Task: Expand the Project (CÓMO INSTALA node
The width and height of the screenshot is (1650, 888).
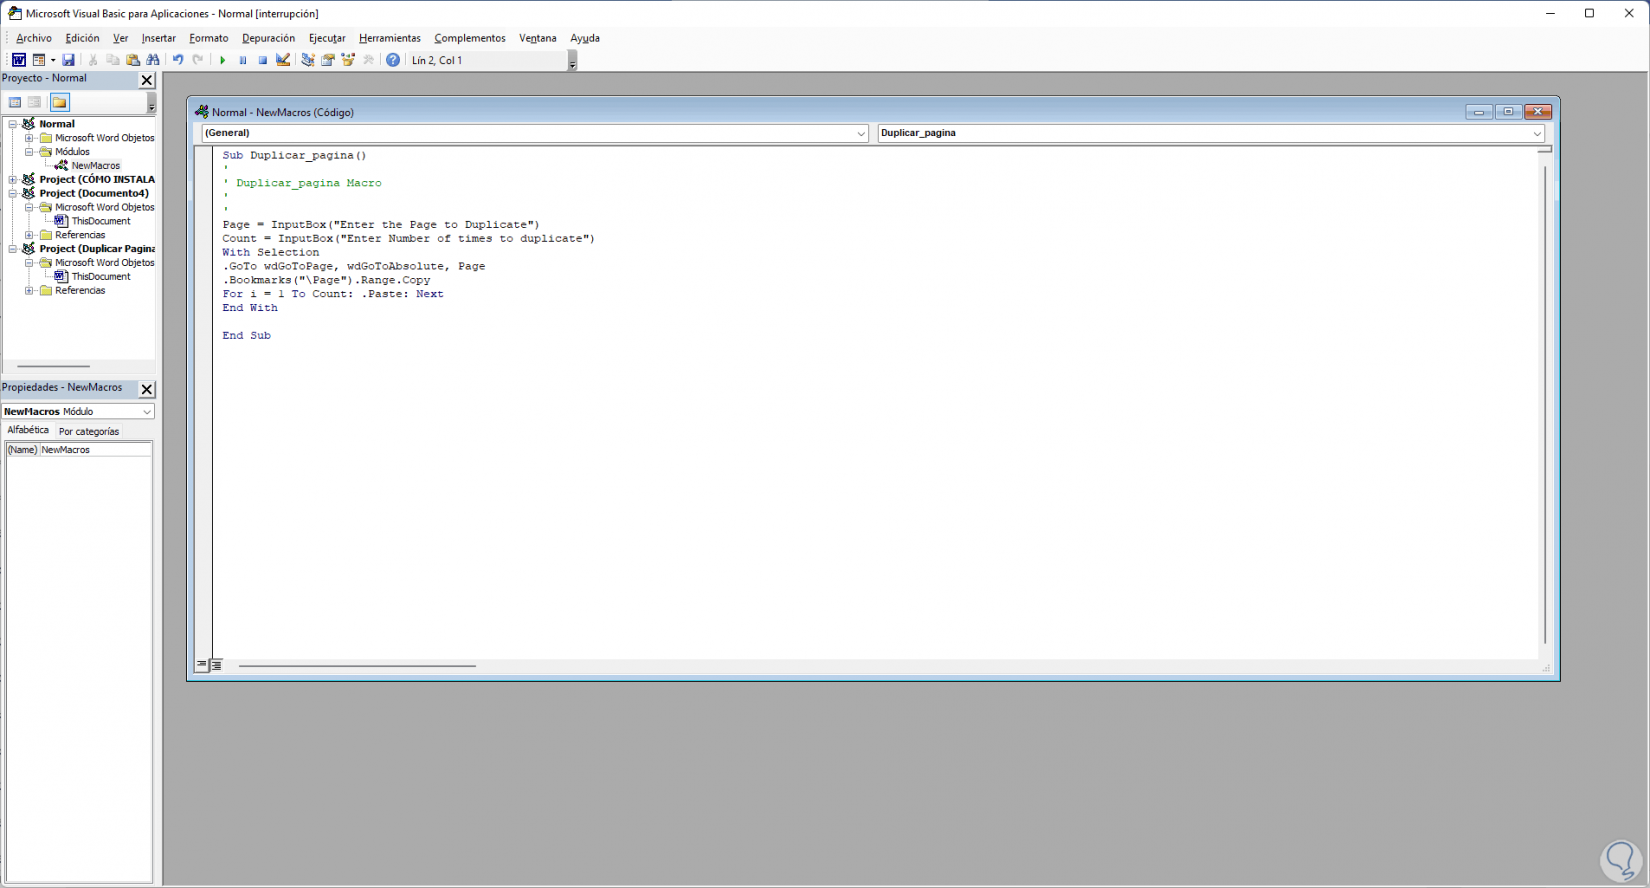Action: [13, 180]
